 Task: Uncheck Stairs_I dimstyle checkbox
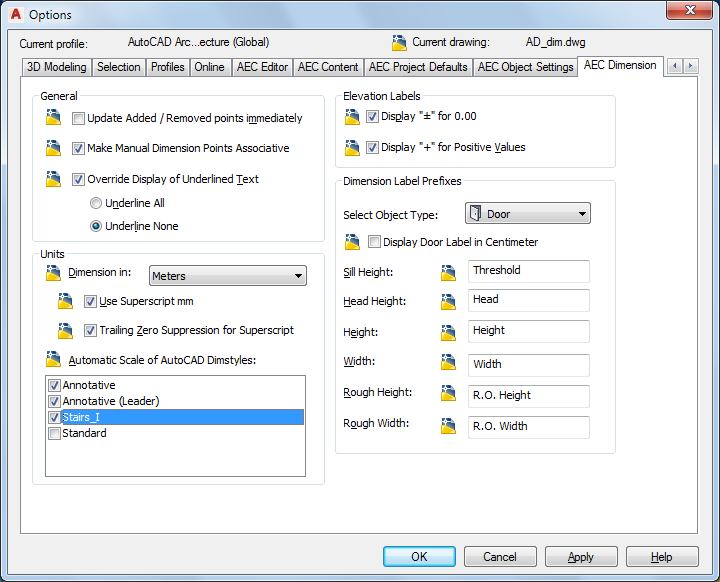(54, 417)
